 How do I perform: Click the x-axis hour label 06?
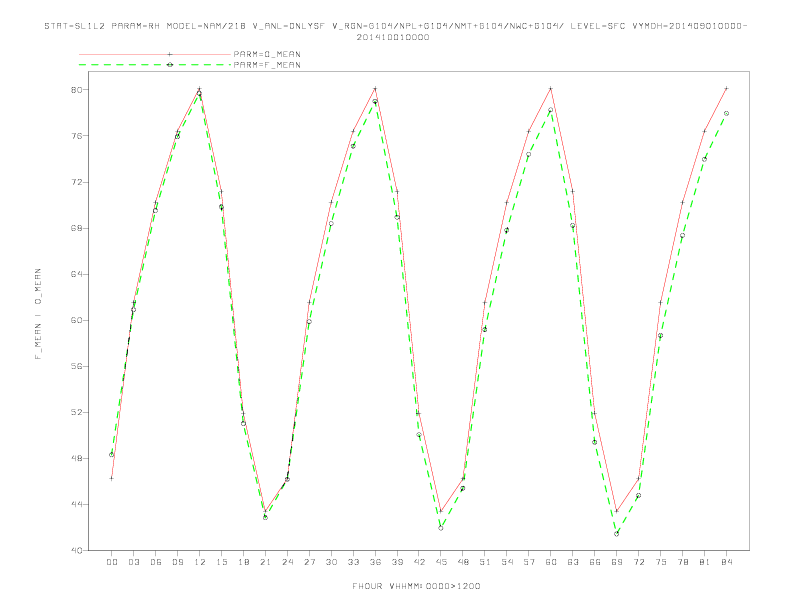tap(156, 562)
